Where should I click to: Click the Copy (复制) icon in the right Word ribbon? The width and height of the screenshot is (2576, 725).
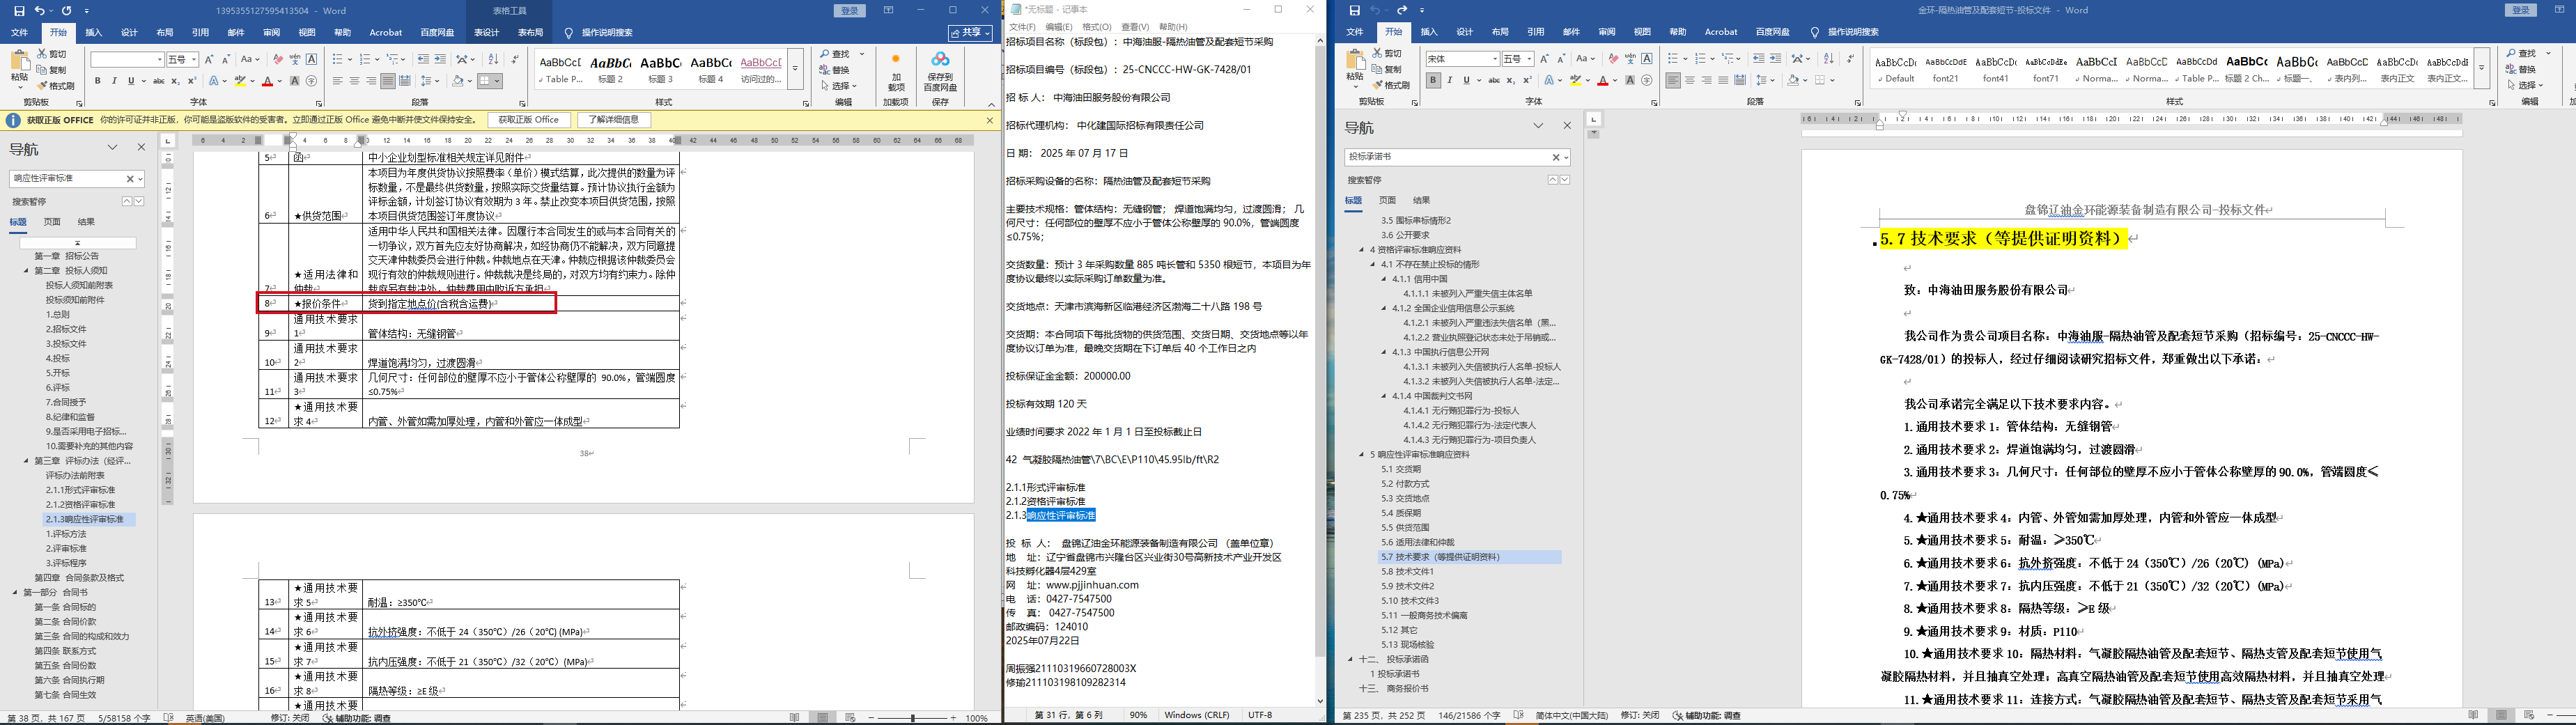point(1387,69)
